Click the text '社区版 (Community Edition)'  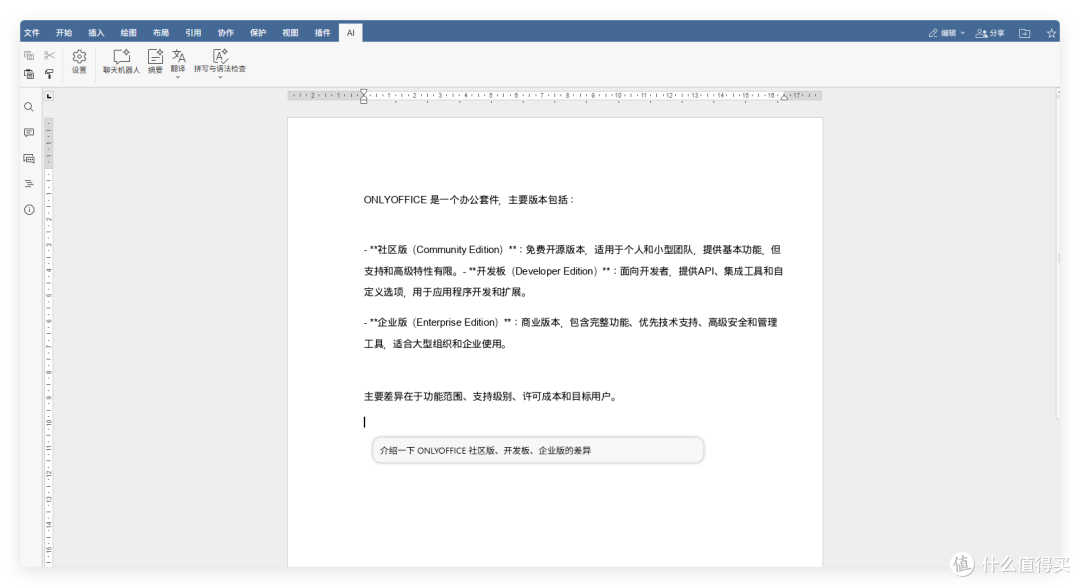pos(440,249)
